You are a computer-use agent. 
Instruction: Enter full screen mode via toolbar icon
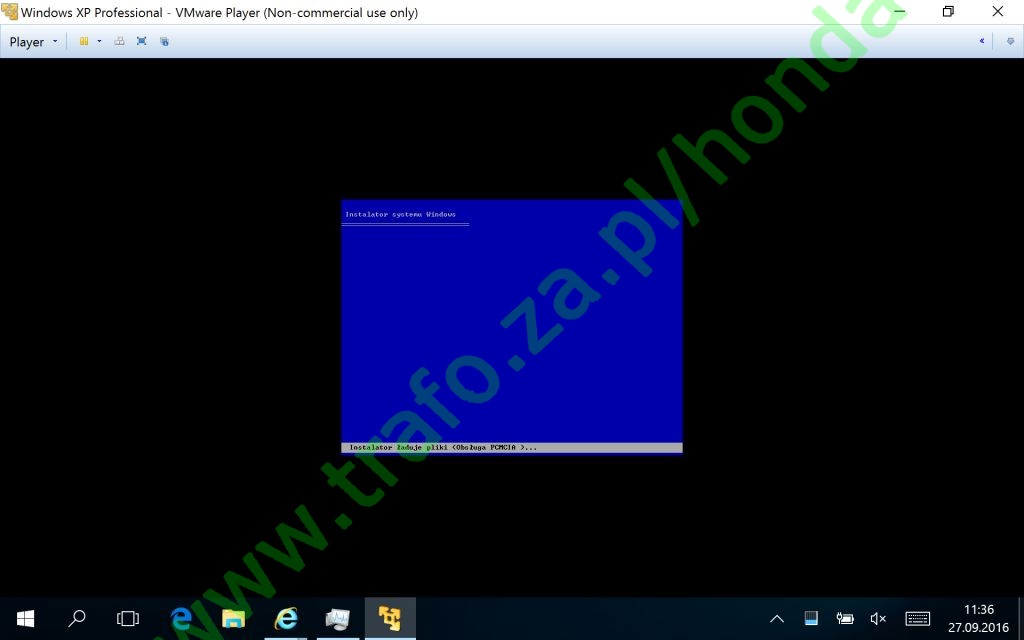[x=142, y=42]
